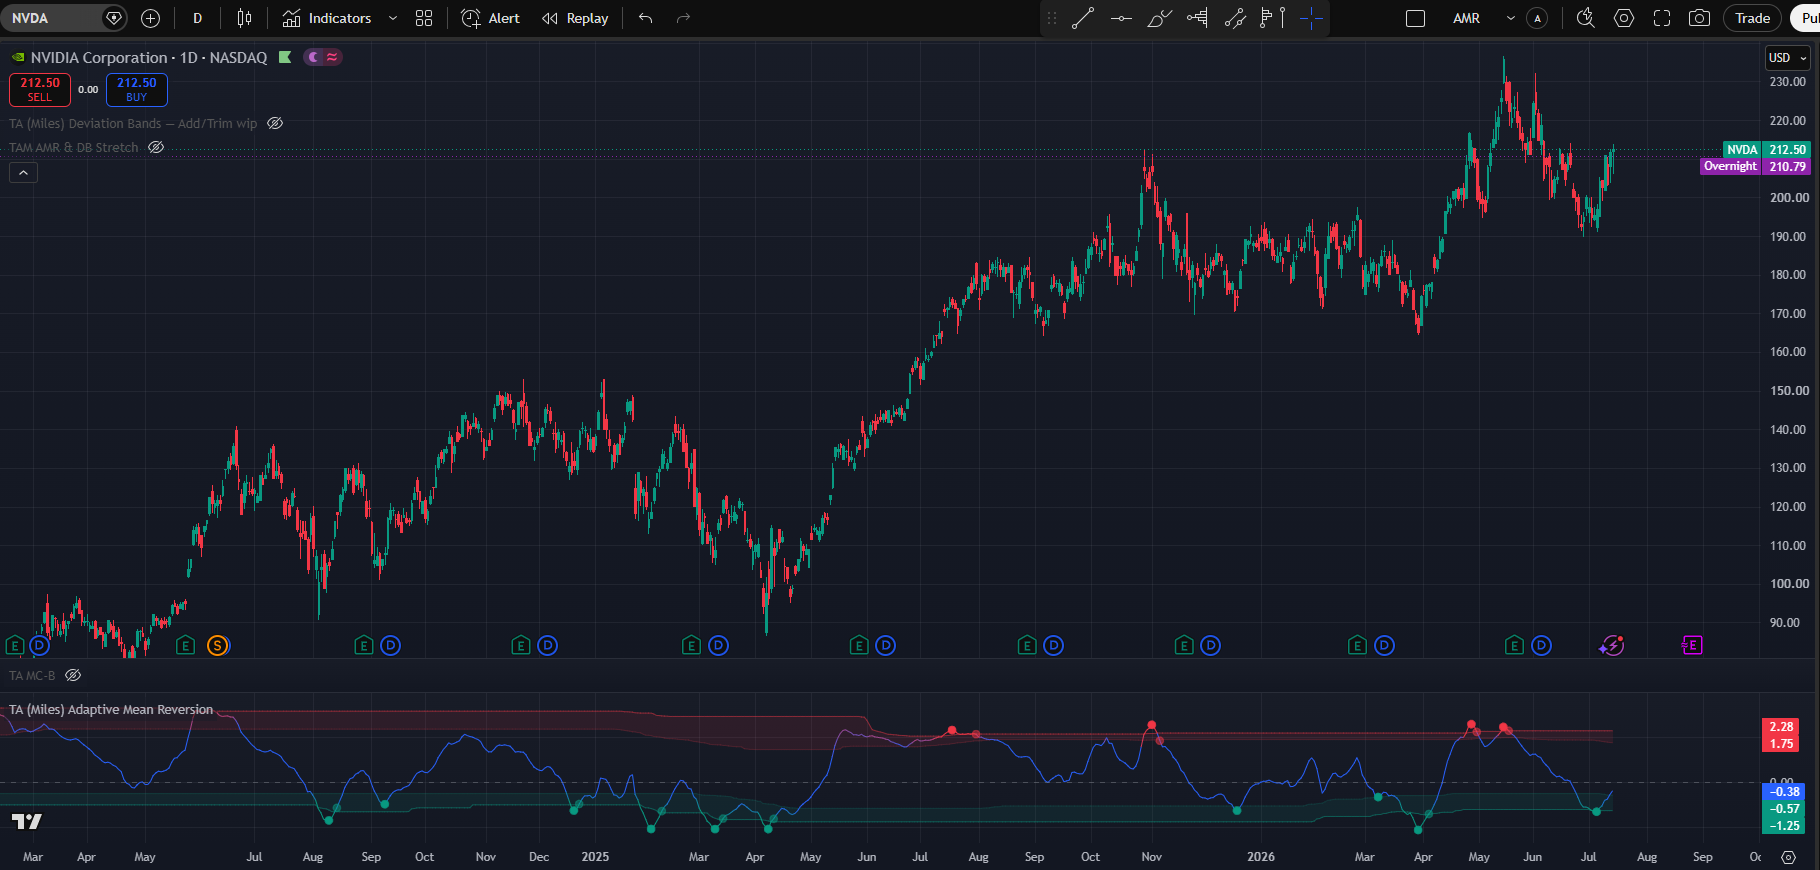Screen dimensions: 1820x870
Task: Click the Overnight 210.79 price label
Action: tap(1756, 166)
